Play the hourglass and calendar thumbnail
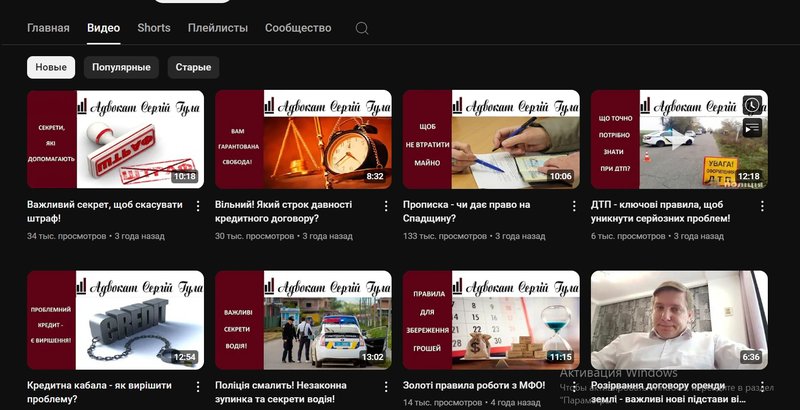800x410 pixels. click(491, 320)
